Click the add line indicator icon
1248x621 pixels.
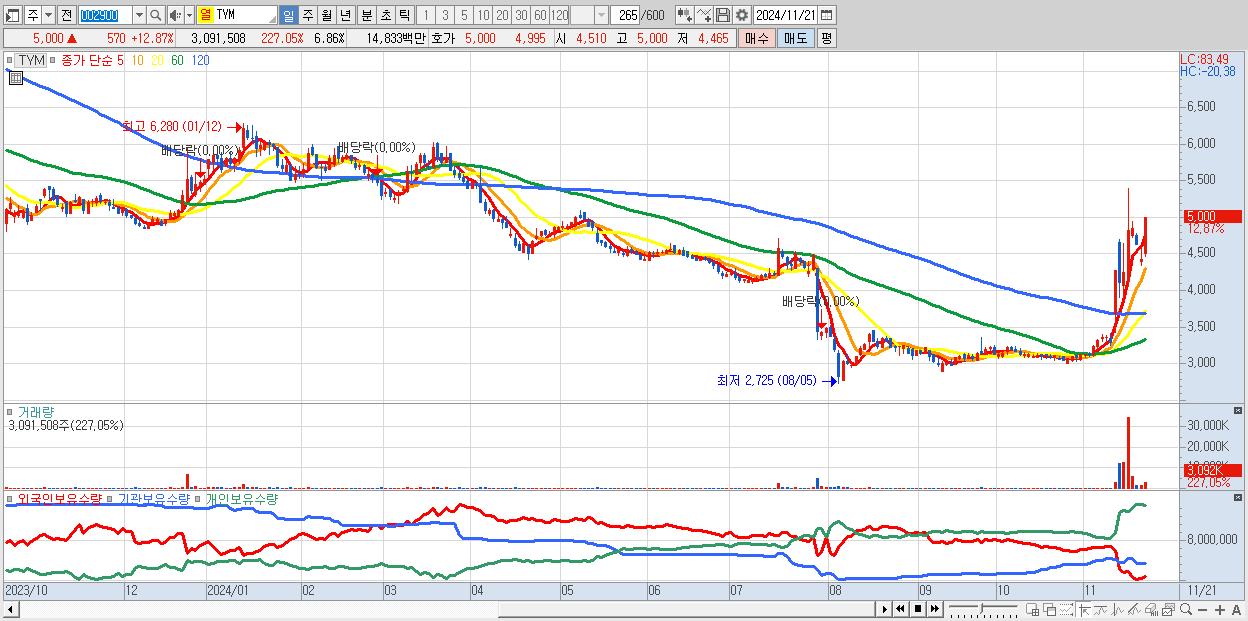(x=703, y=15)
